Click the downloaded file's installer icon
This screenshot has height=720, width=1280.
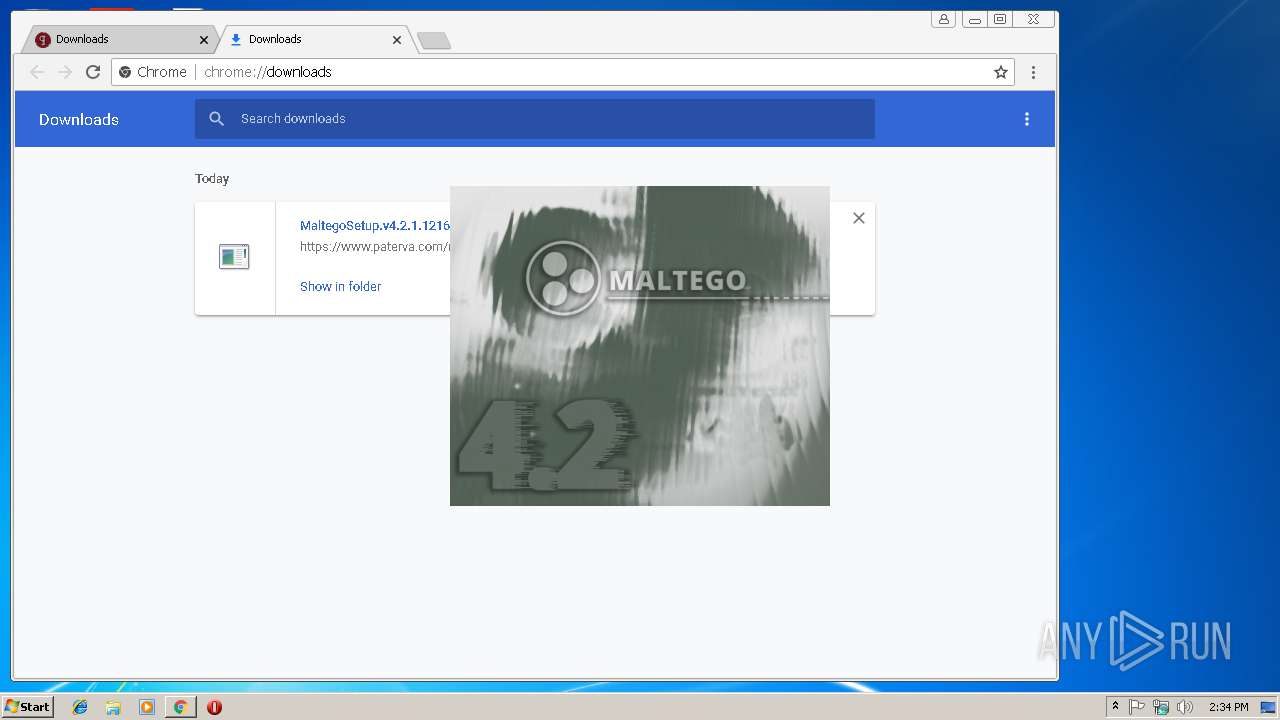click(x=234, y=257)
